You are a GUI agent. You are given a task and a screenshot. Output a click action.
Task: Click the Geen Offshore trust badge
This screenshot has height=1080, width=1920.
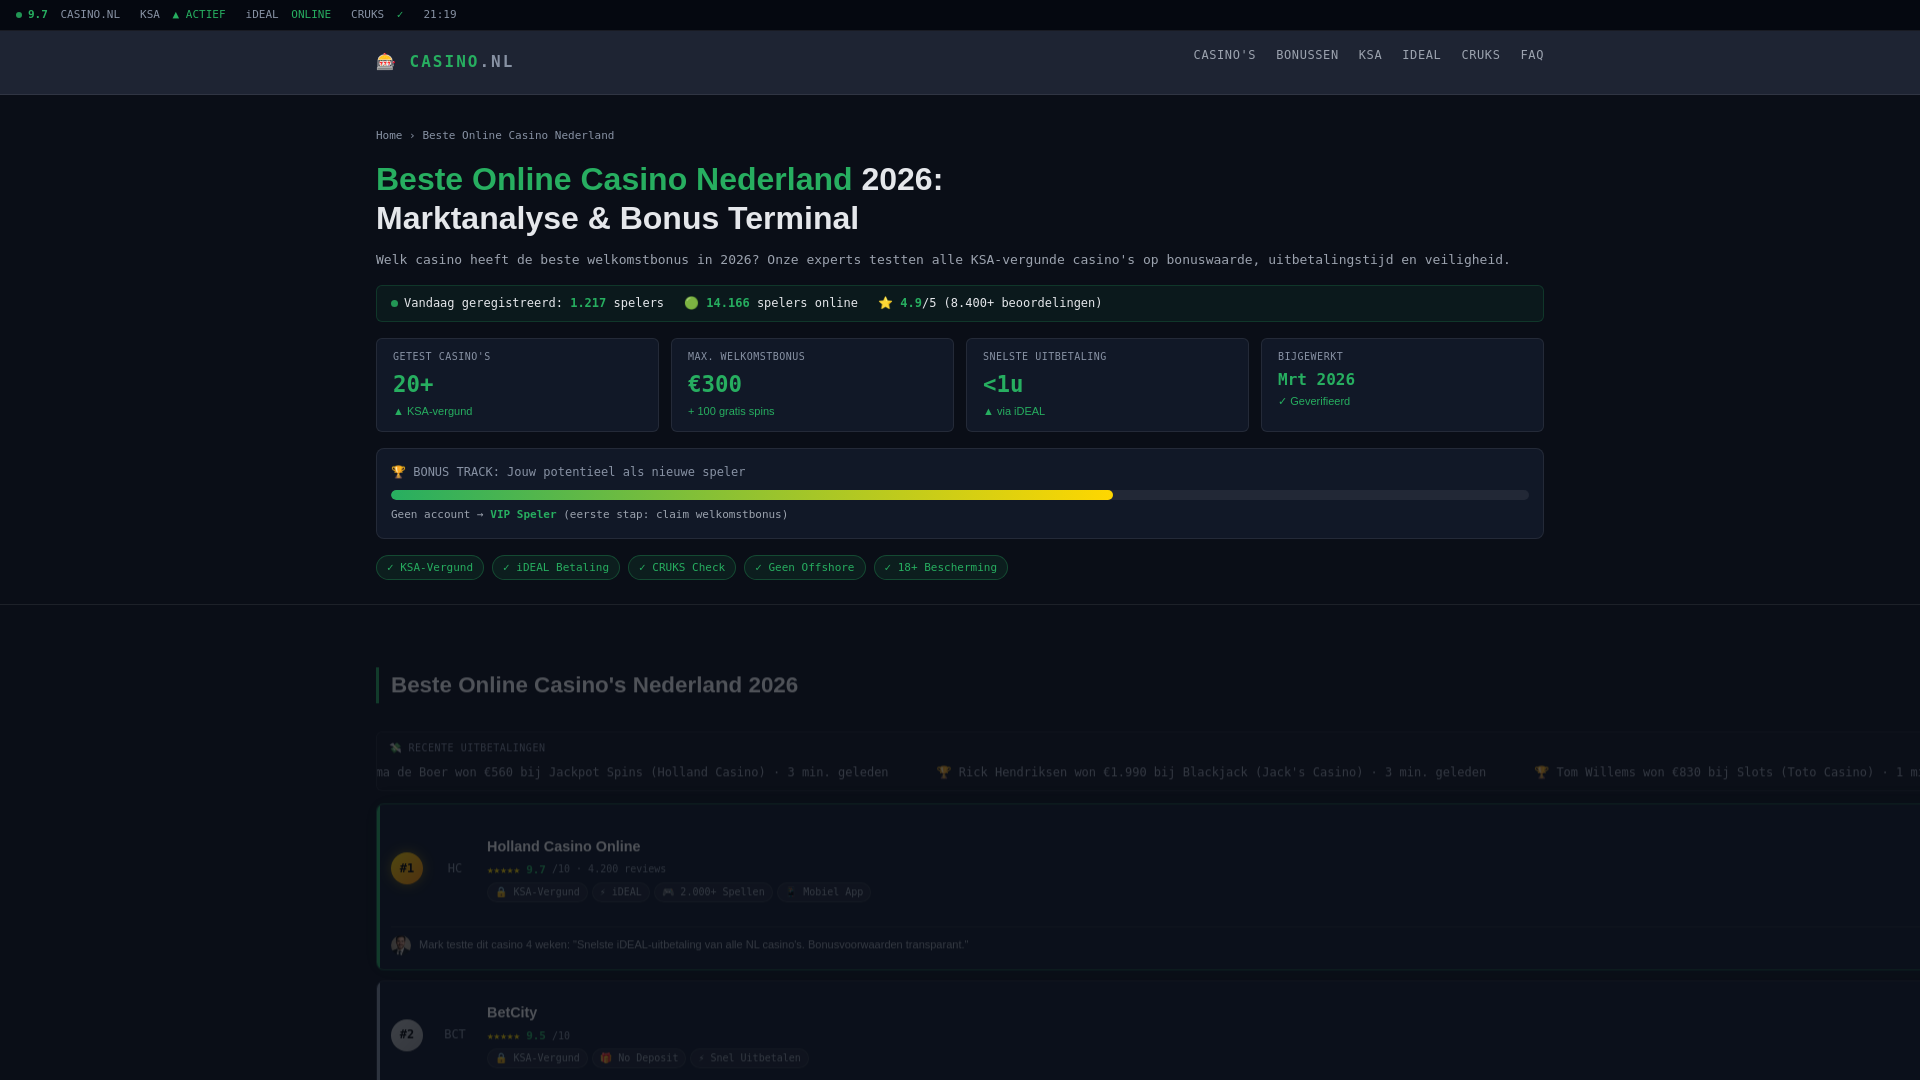pyautogui.click(x=805, y=568)
